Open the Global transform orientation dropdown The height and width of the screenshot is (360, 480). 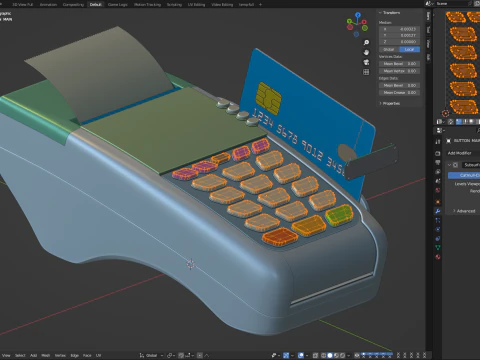[x=152, y=355]
